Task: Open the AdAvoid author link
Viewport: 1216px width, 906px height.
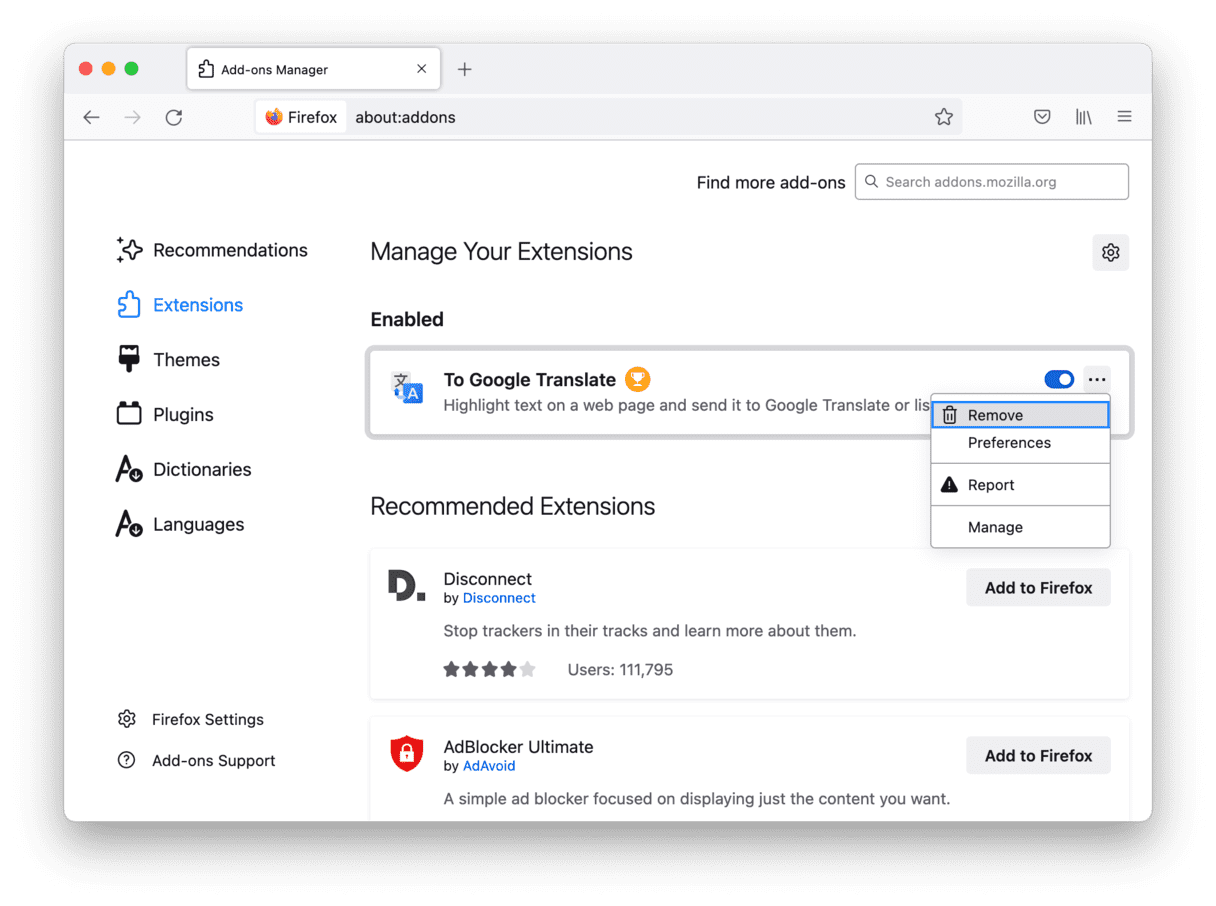Action: (x=489, y=766)
